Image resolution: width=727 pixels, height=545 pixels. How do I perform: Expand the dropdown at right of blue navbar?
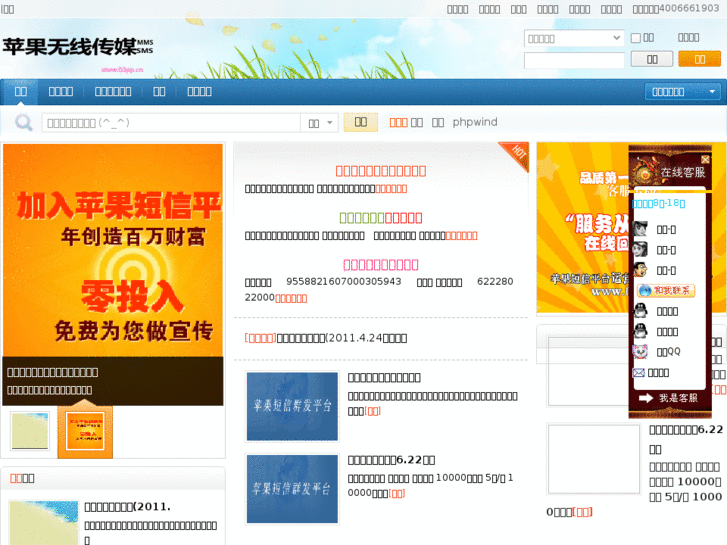(x=682, y=91)
